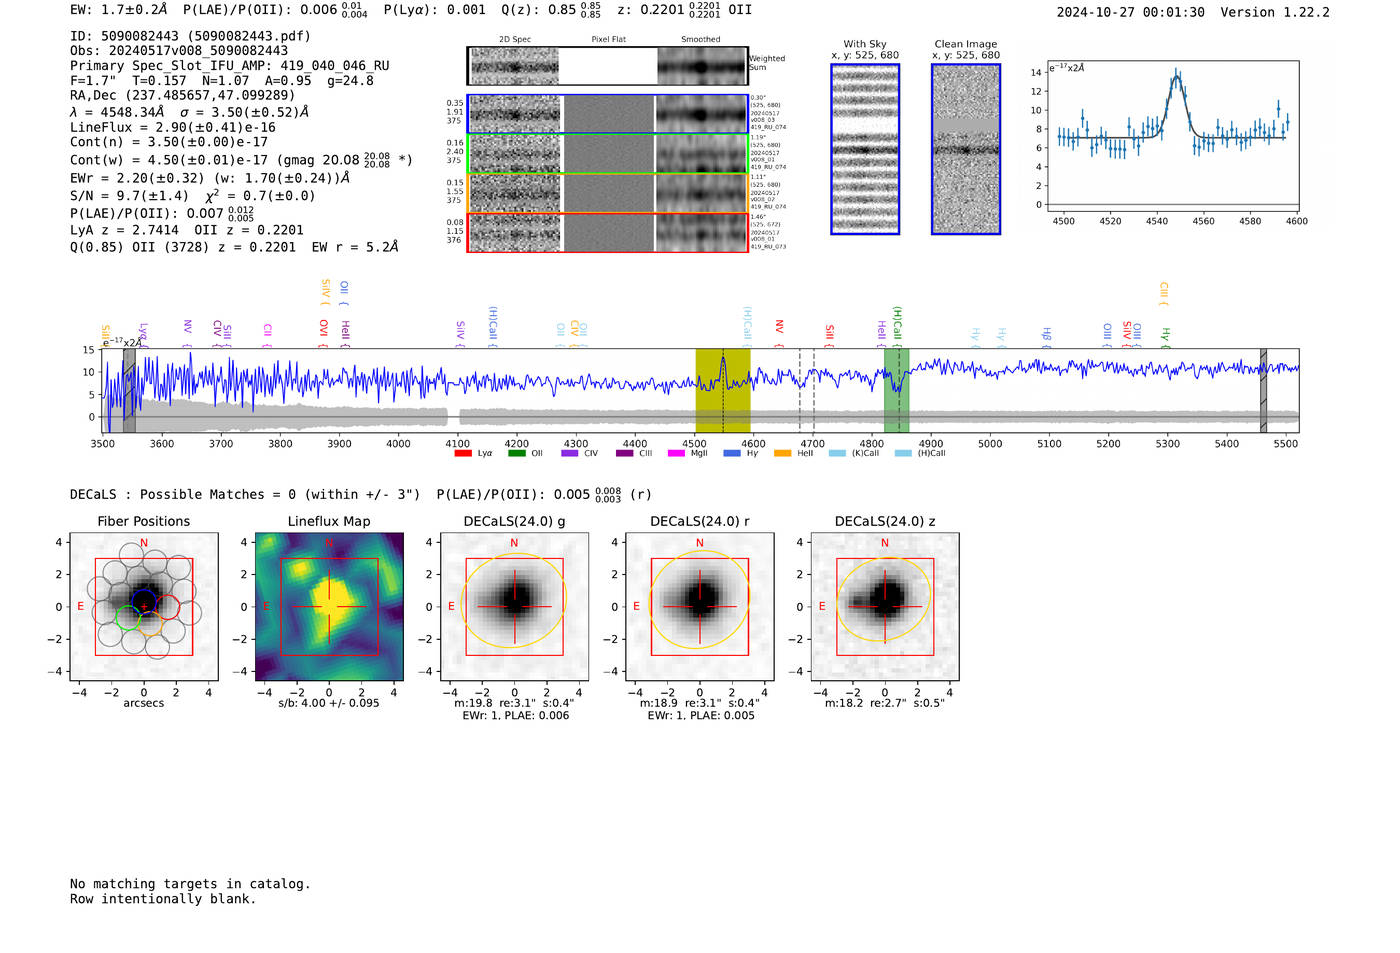Click the RA,Dec coordinates line
The image size is (1400, 953).
coord(182,96)
